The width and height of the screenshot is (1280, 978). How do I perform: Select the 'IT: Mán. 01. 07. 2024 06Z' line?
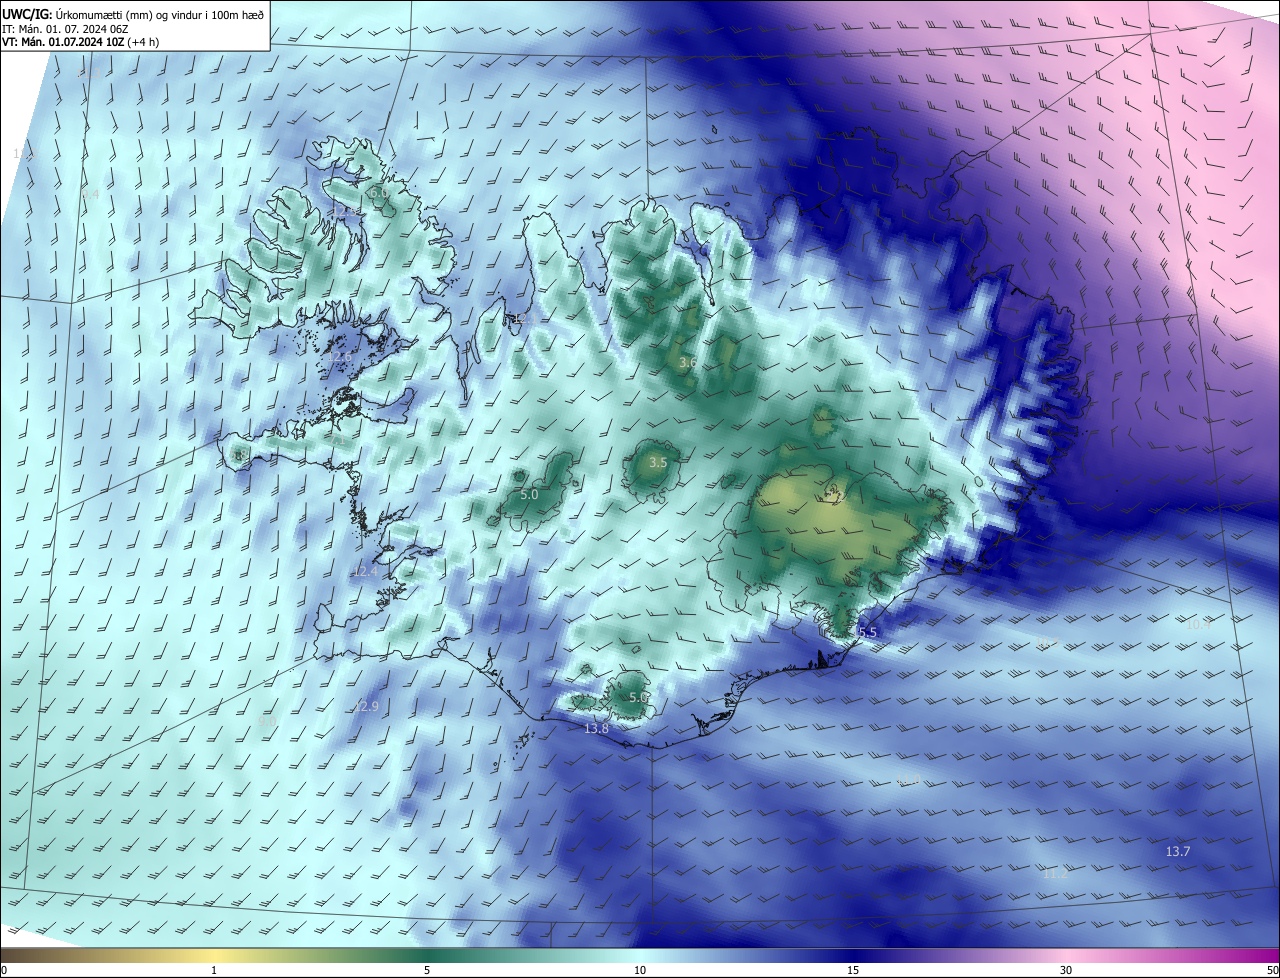[65, 28]
